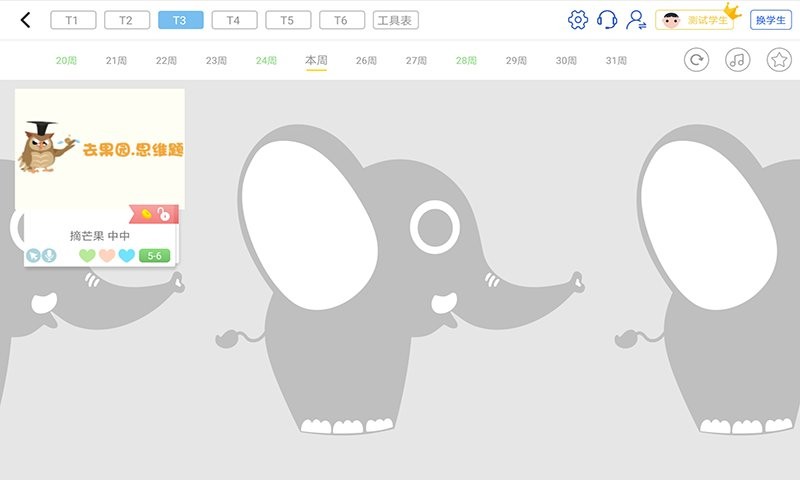Screen dimensions: 800x480
Task: Click the 换学生 button
Action: (x=771, y=20)
